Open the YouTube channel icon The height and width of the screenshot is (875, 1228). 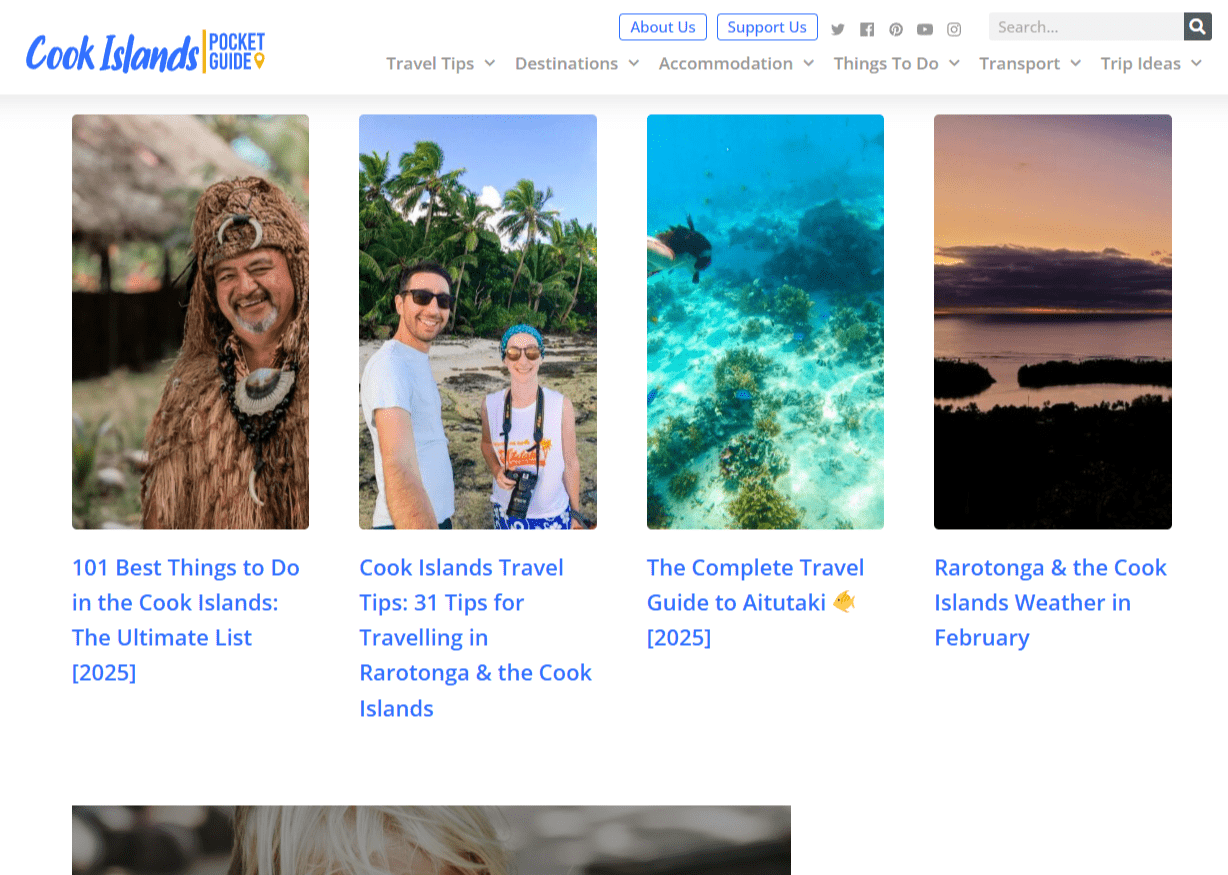(x=925, y=29)
